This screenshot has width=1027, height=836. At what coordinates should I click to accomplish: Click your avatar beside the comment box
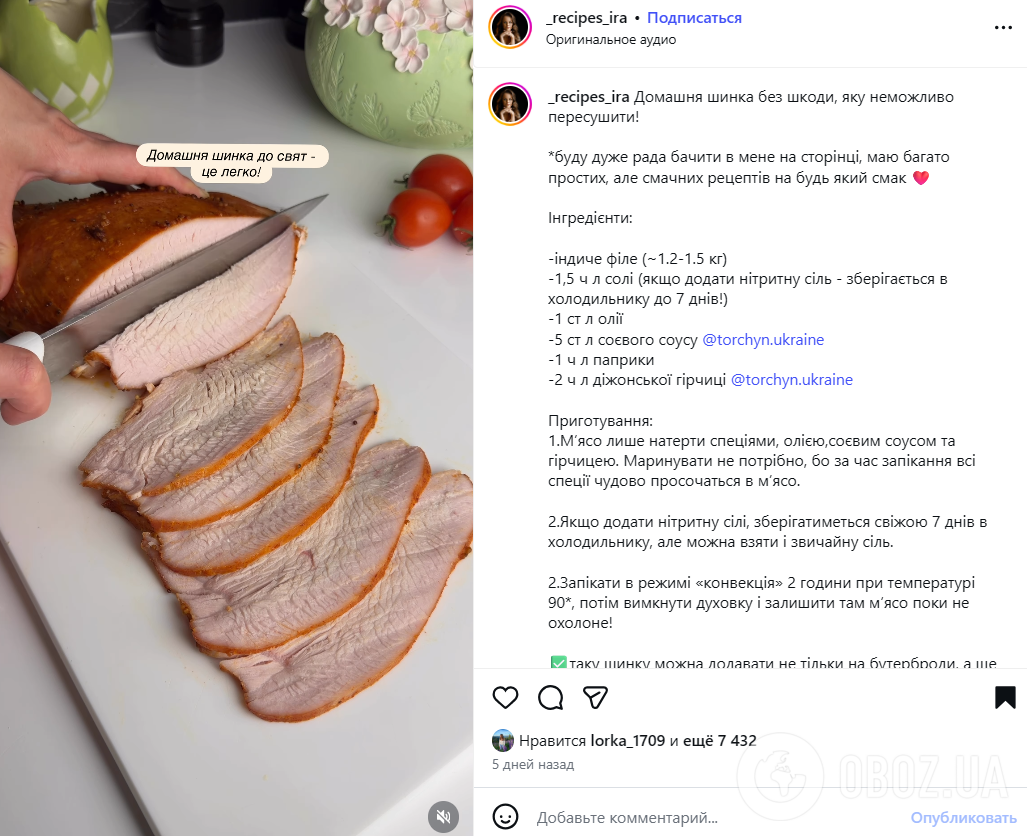(505, 818)
